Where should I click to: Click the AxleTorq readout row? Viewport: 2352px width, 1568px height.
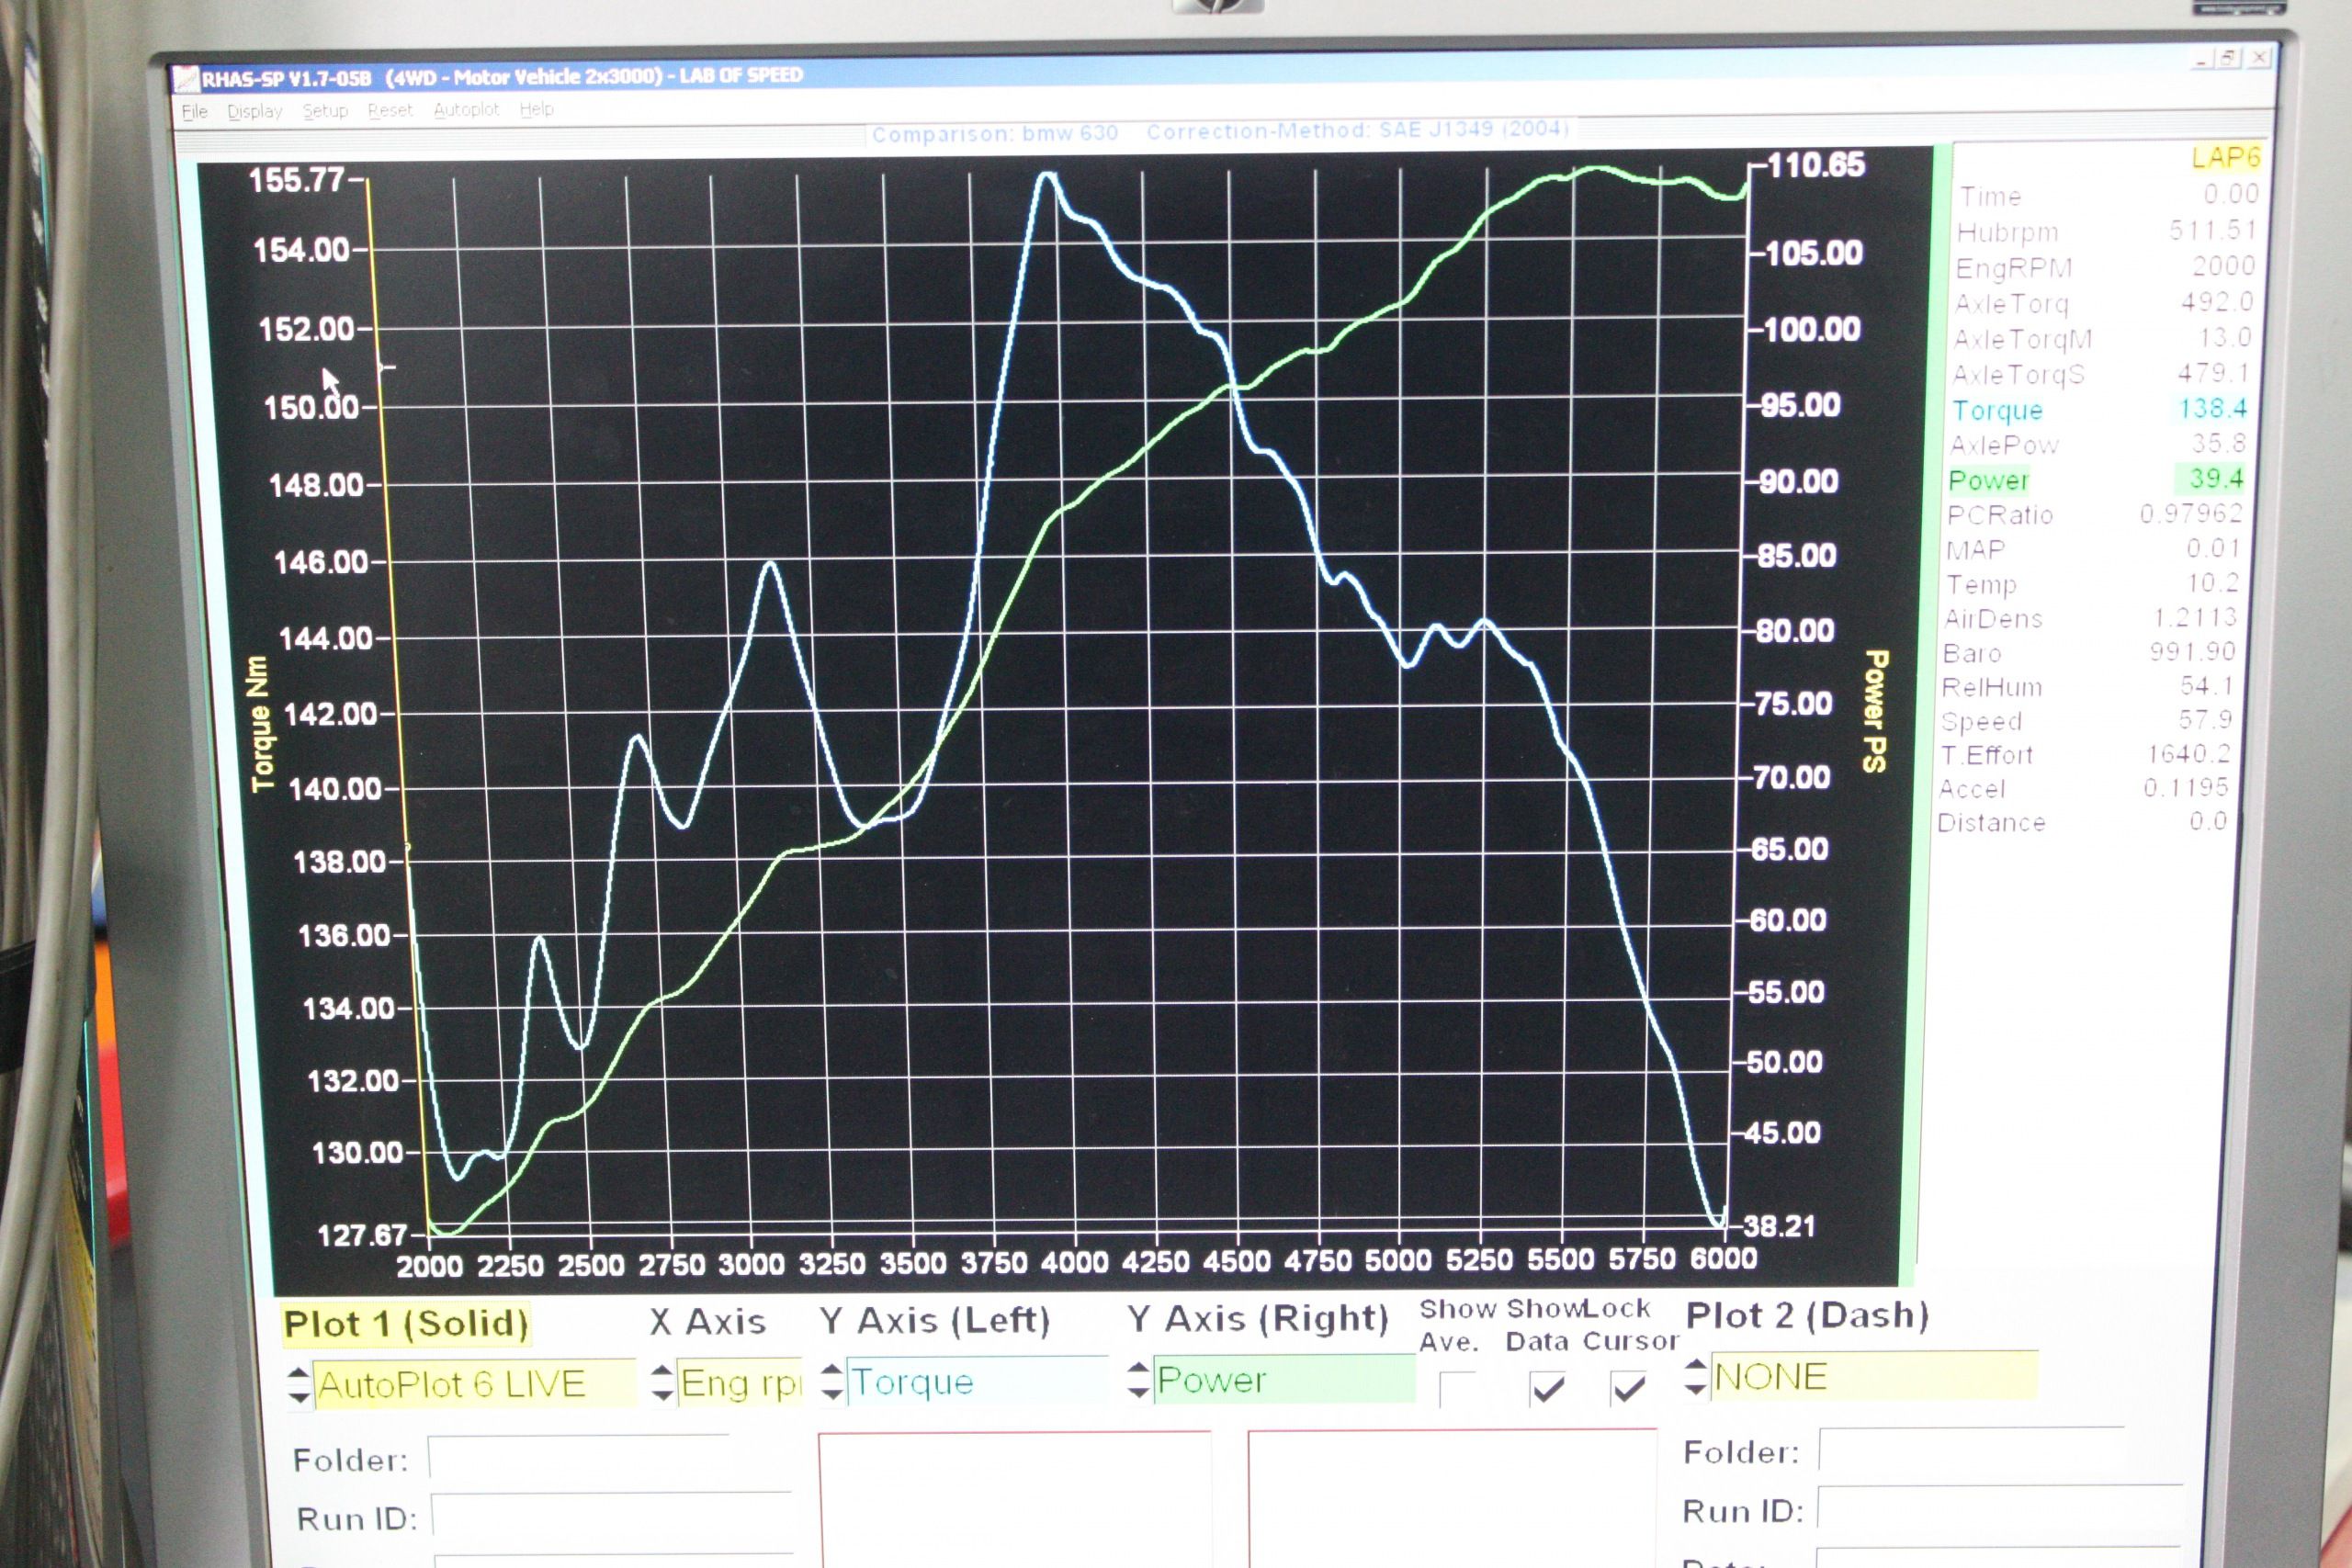pos(2102,303)
